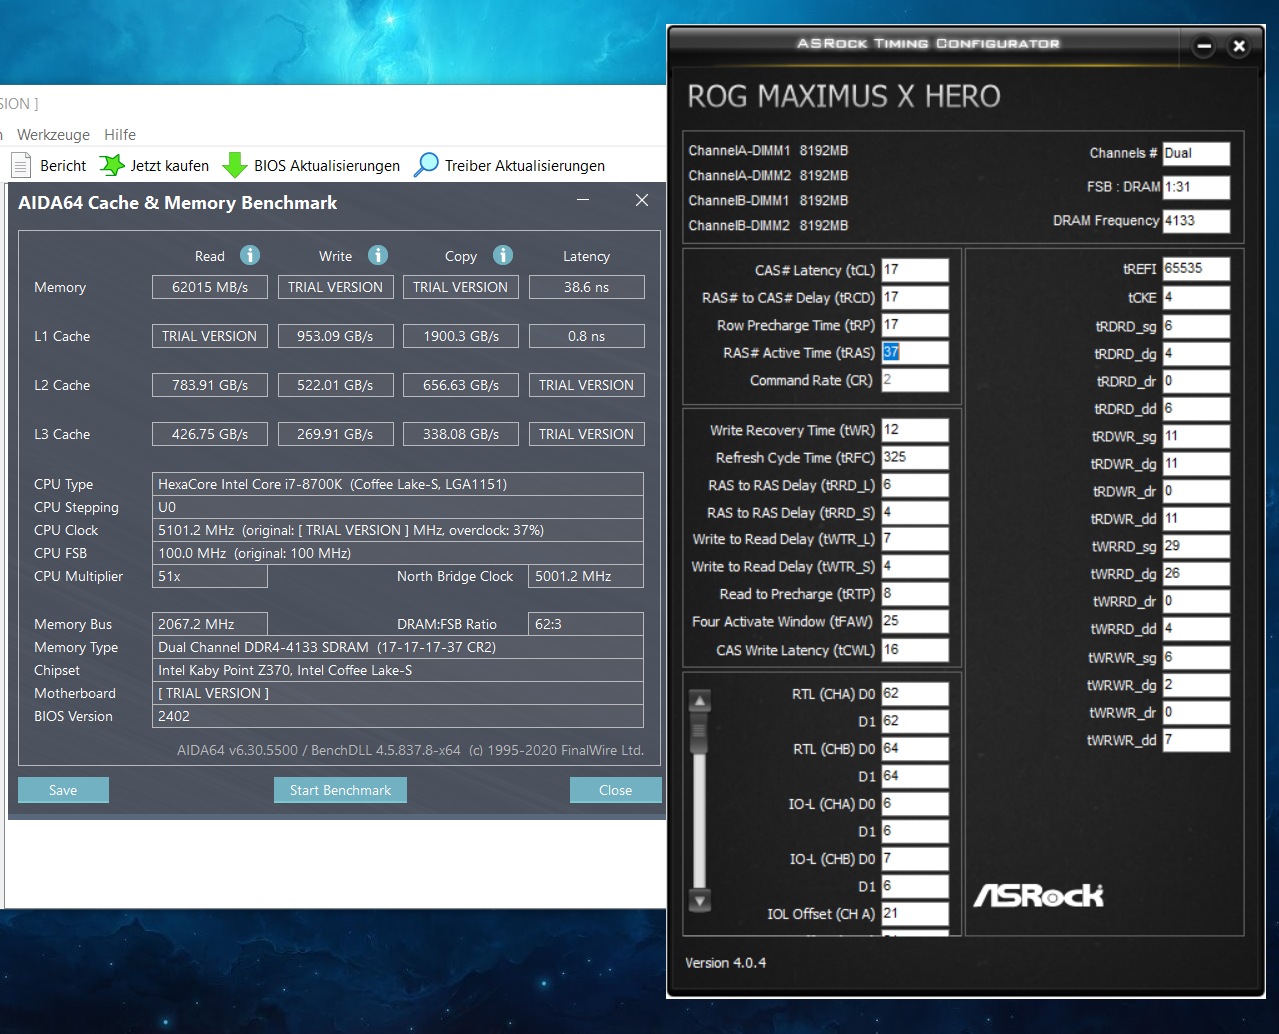
Task: Click the Jetzt kaufen toolbar label
Action: point(170,166)
